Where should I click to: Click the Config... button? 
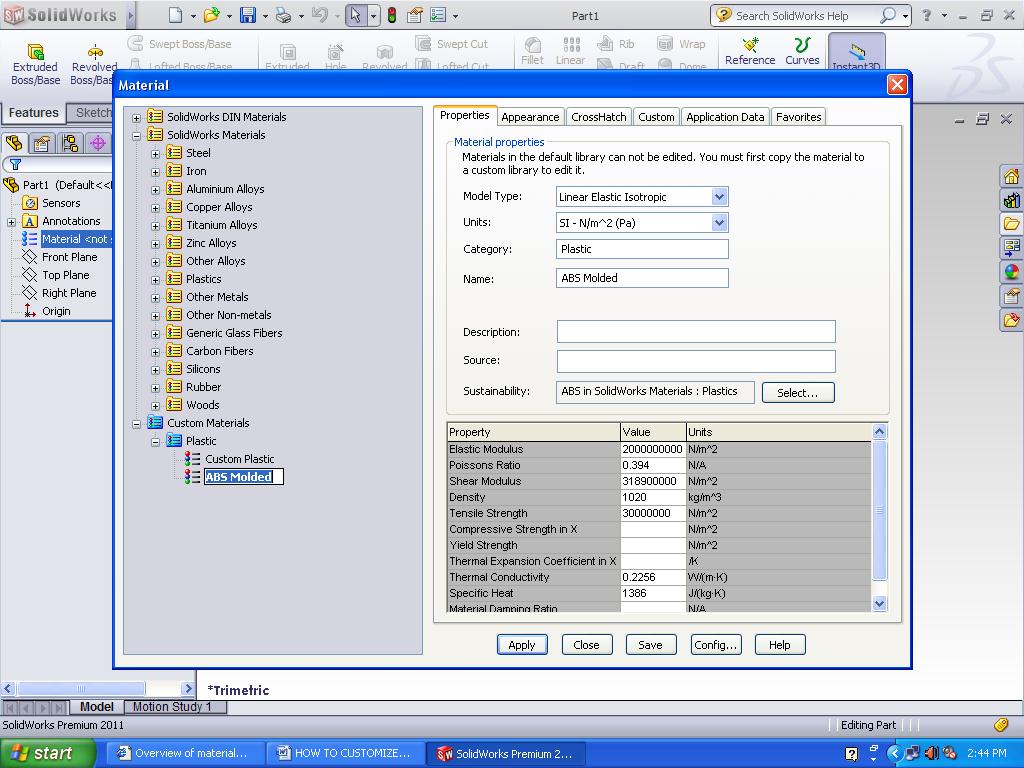pyautogui.click(x=716, y=645)
